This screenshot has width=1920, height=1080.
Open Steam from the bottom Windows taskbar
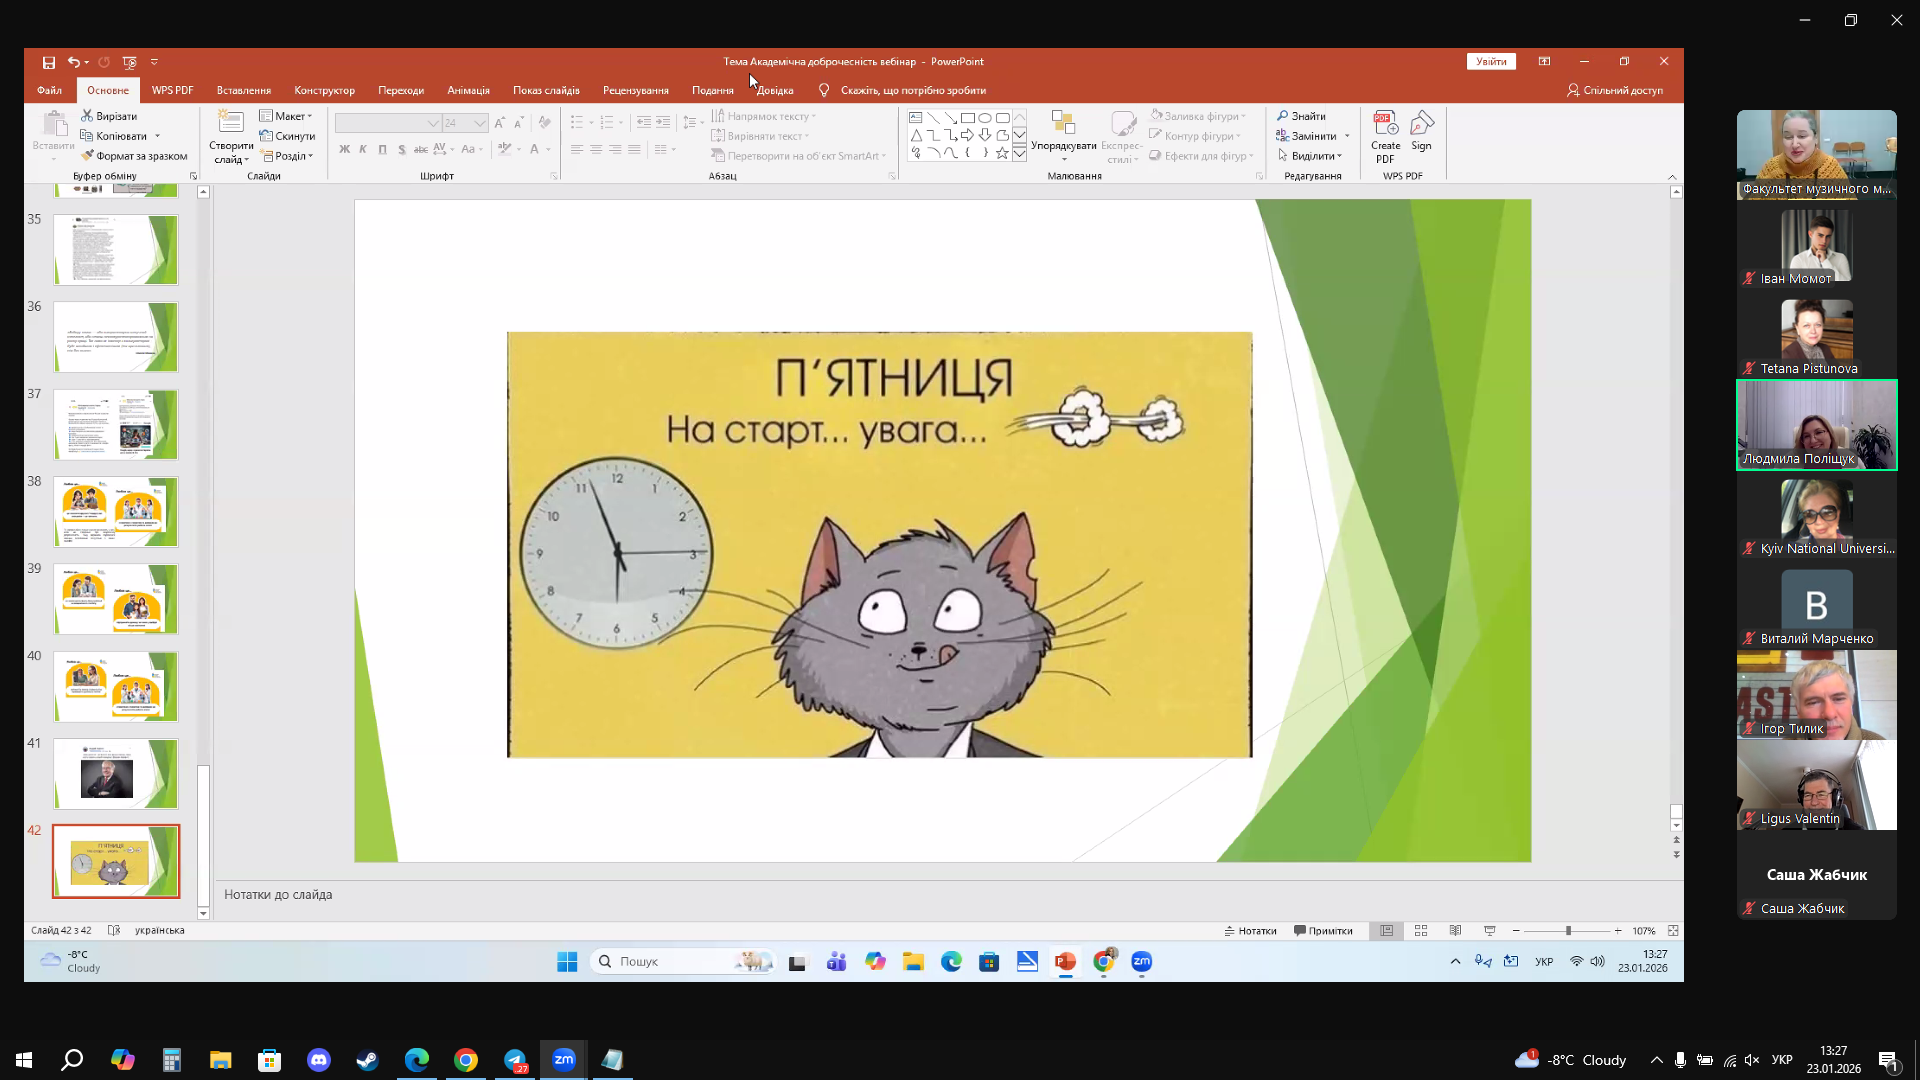367,1060
